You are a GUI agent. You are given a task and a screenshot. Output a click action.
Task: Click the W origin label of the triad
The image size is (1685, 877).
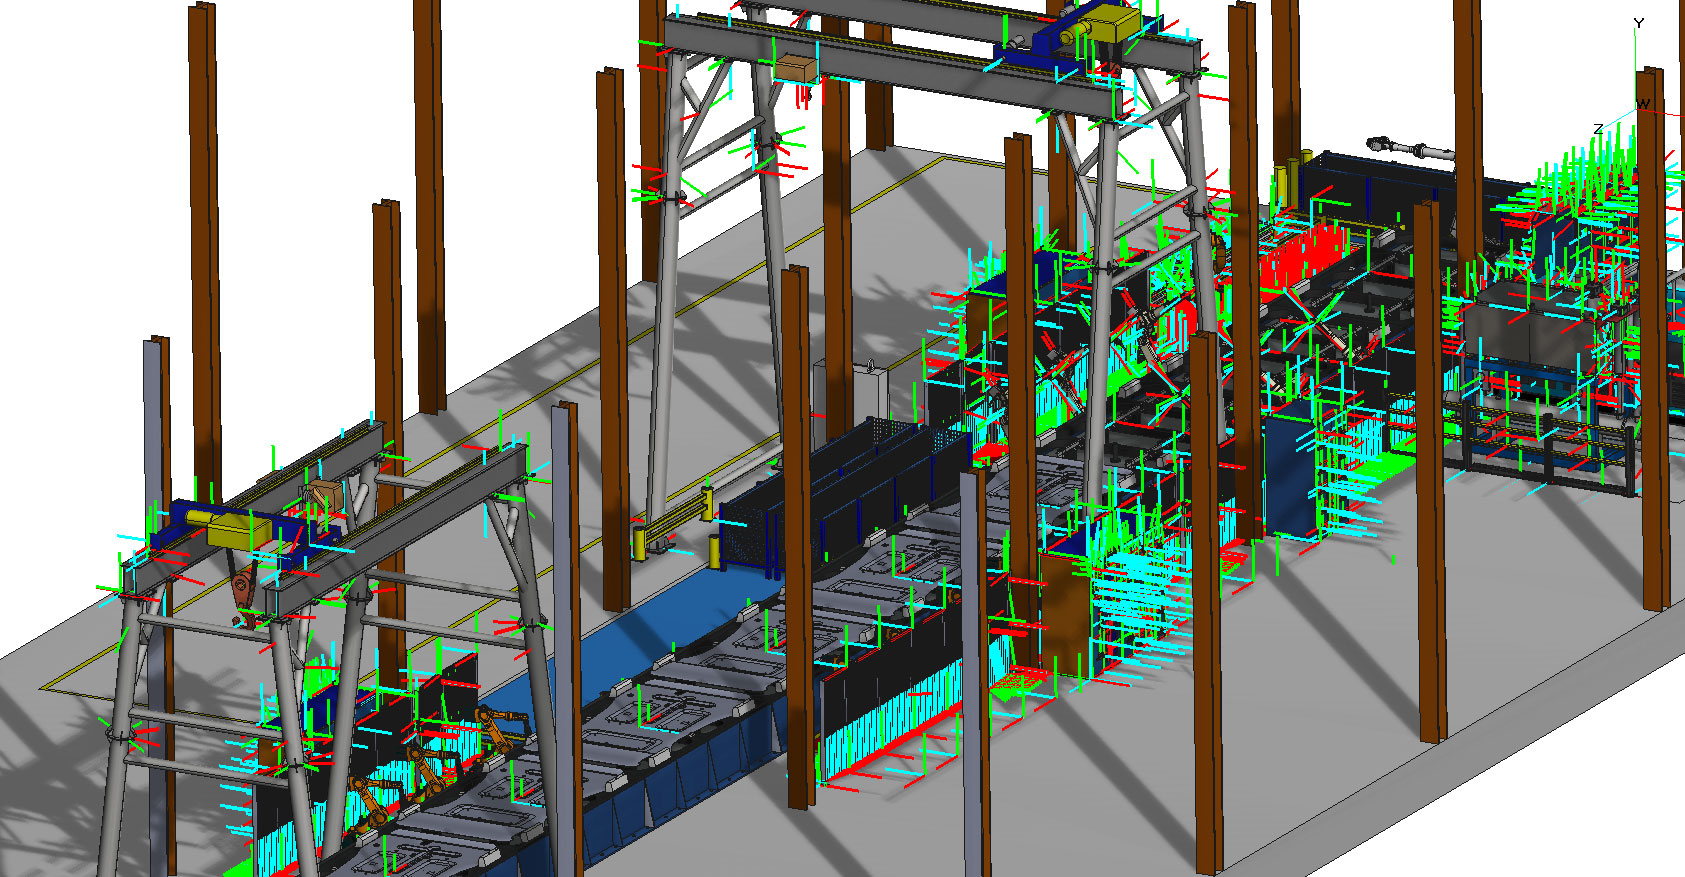[x=1643, y=104]
